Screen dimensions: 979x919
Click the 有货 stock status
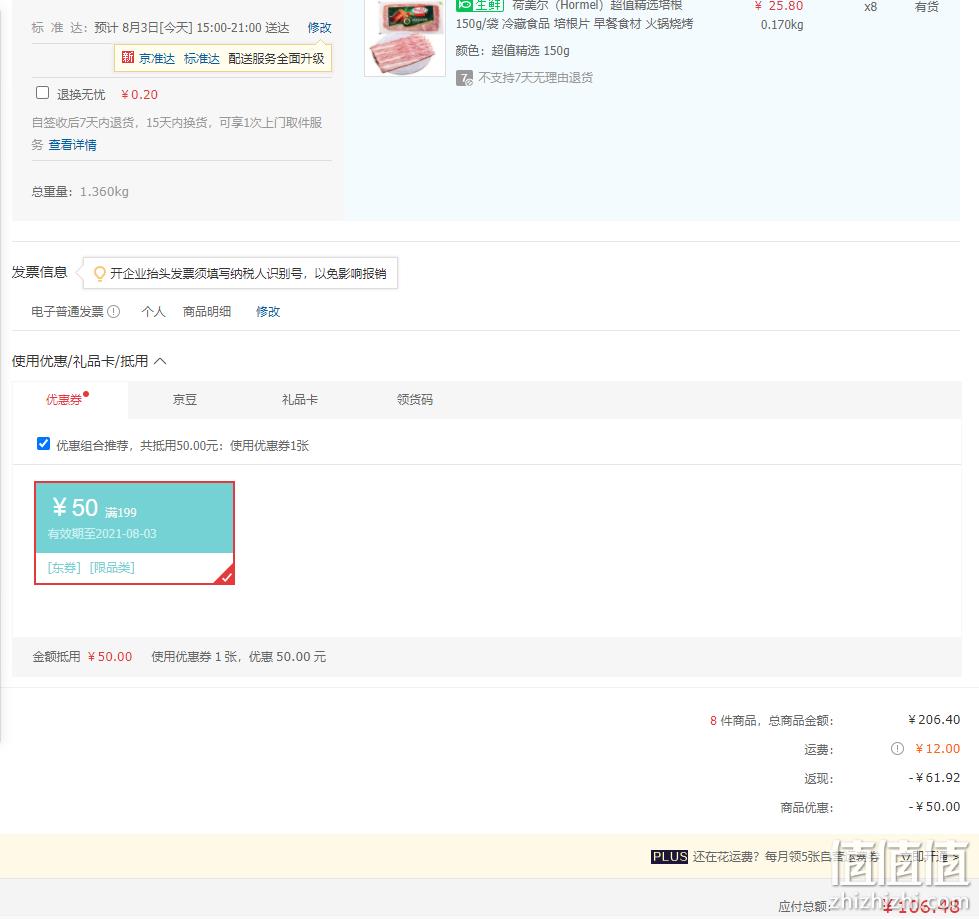[x=927, y=7]
